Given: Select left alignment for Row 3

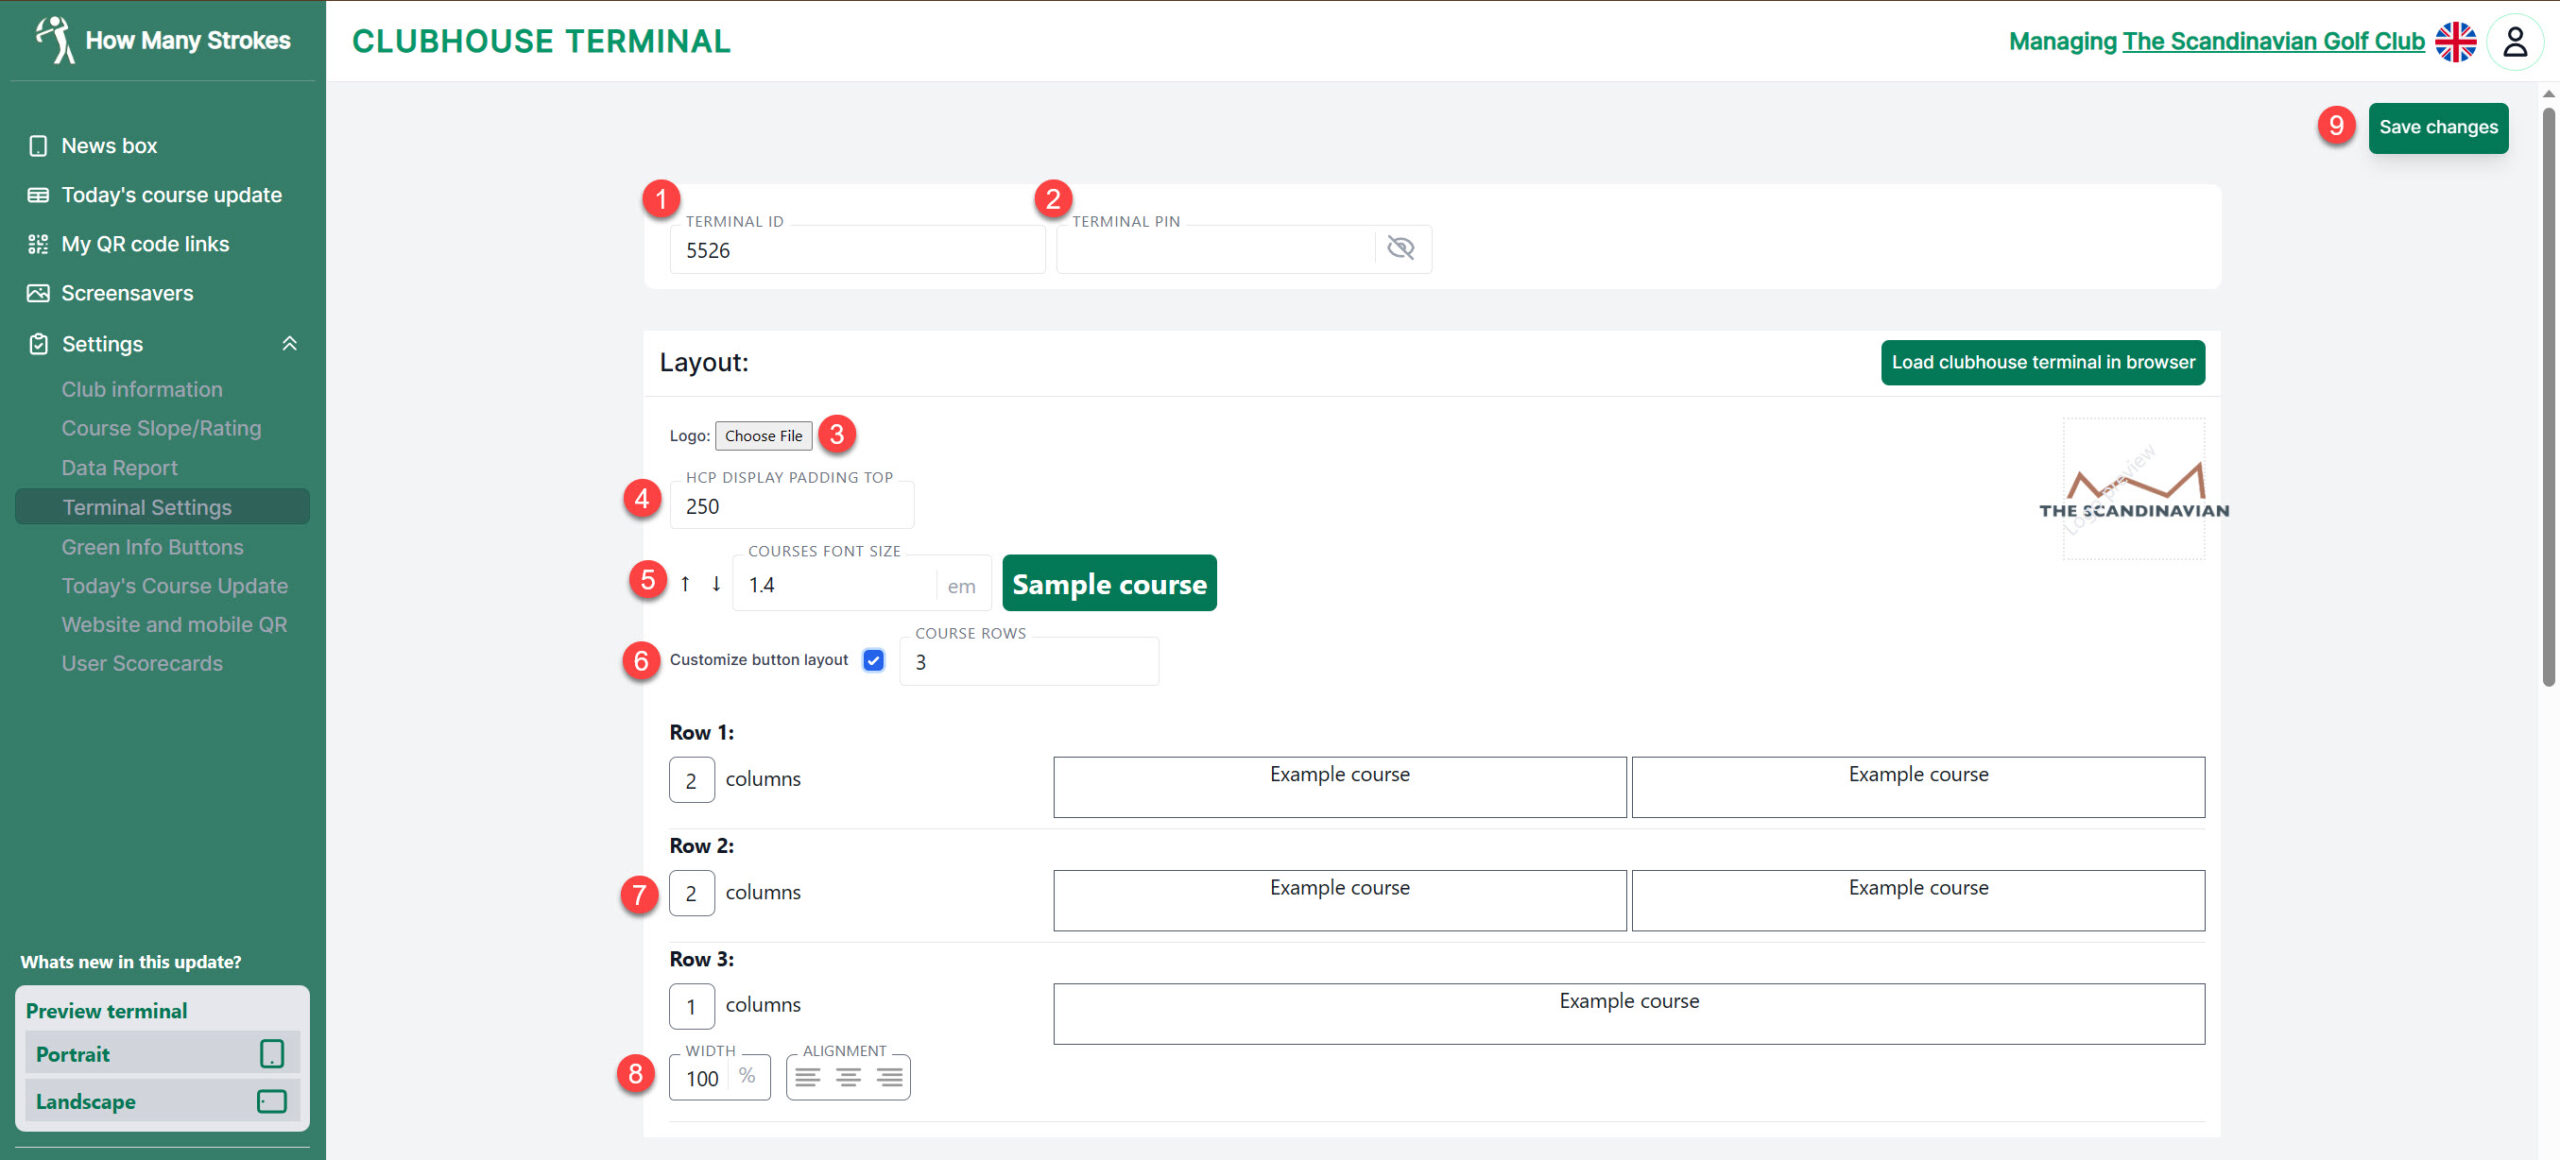Looking at the screenshot, I should point(808,1077).
